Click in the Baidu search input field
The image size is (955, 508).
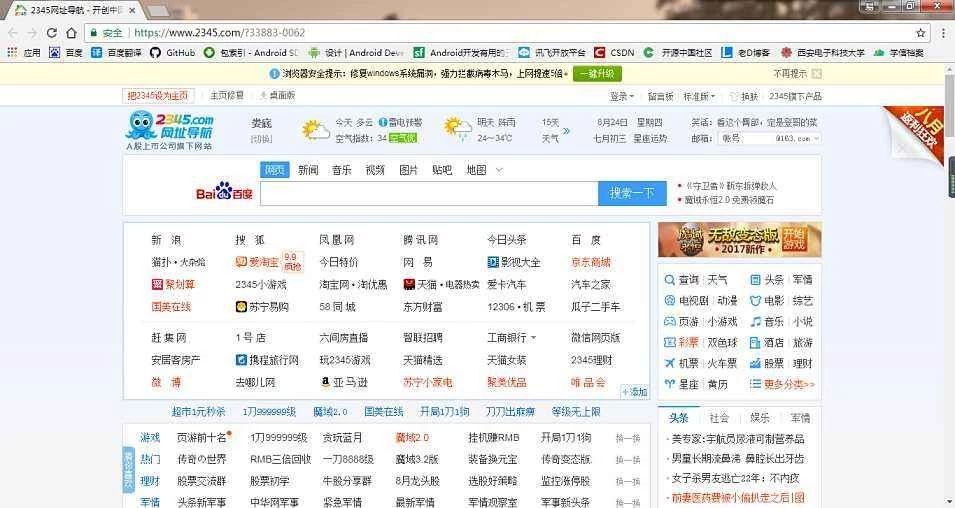coord(429,193)
